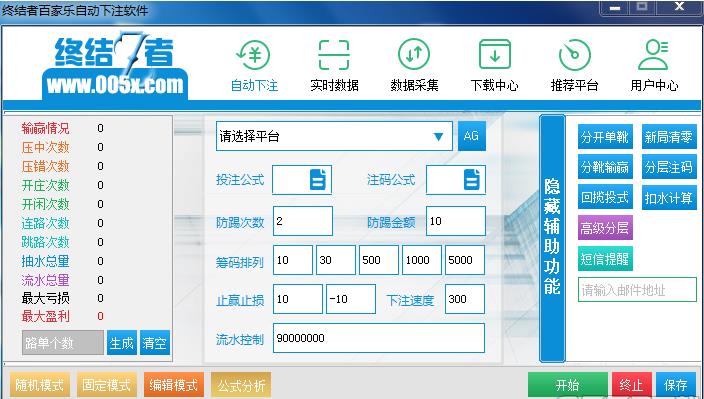Toggle the 新局清零 option

pos(669,136)
